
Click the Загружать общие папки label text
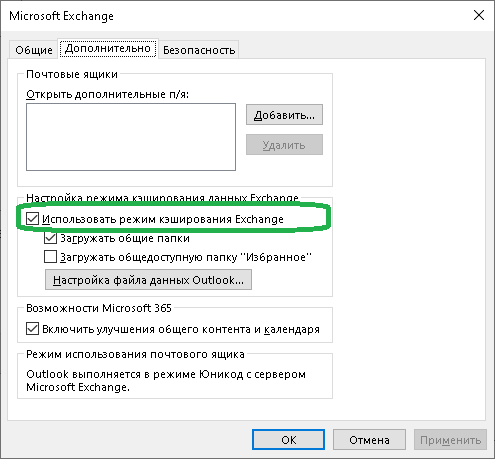125,238
